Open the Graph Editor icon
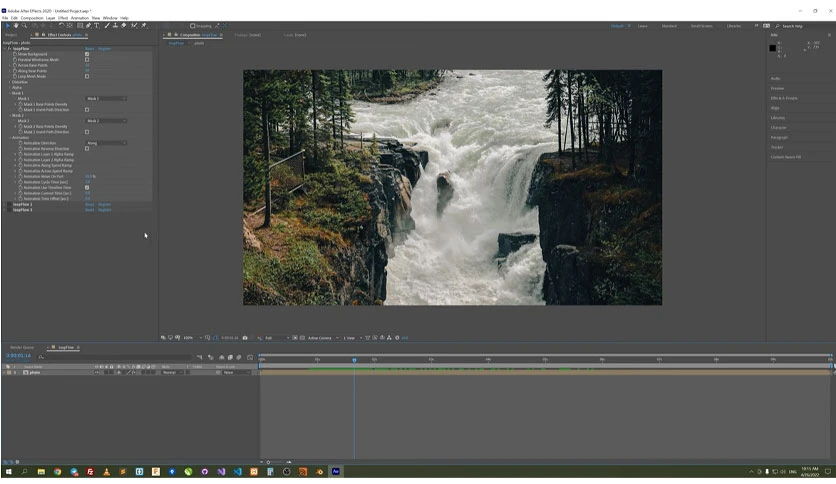Screen dimensions: 836x484 (250, 357)
